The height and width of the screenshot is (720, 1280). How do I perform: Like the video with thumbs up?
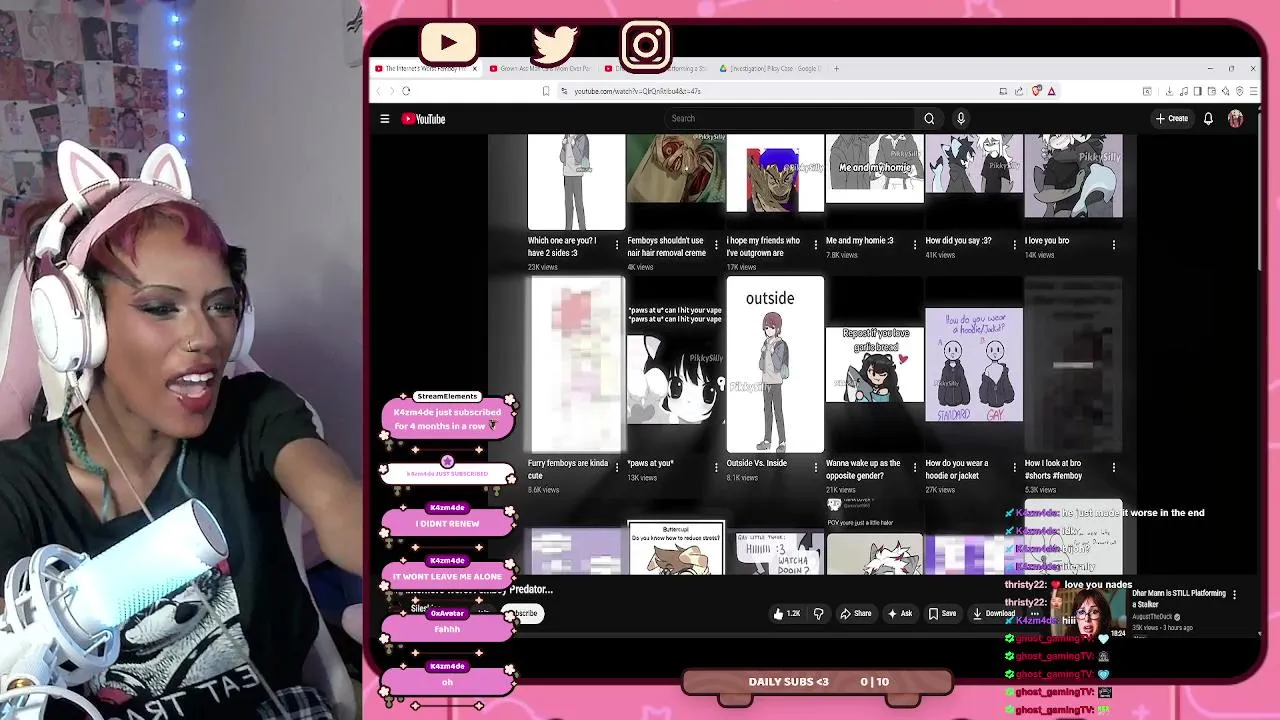tap(787, 614)
